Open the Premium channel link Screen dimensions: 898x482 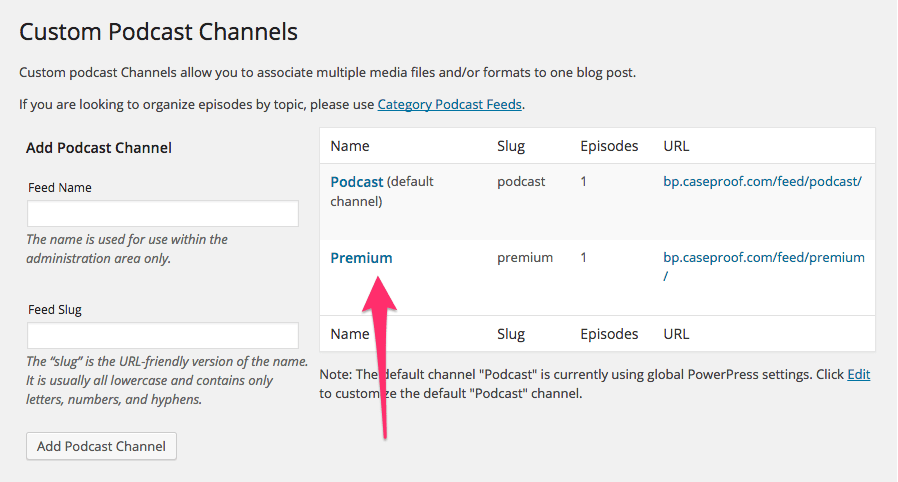coord(361,258)
